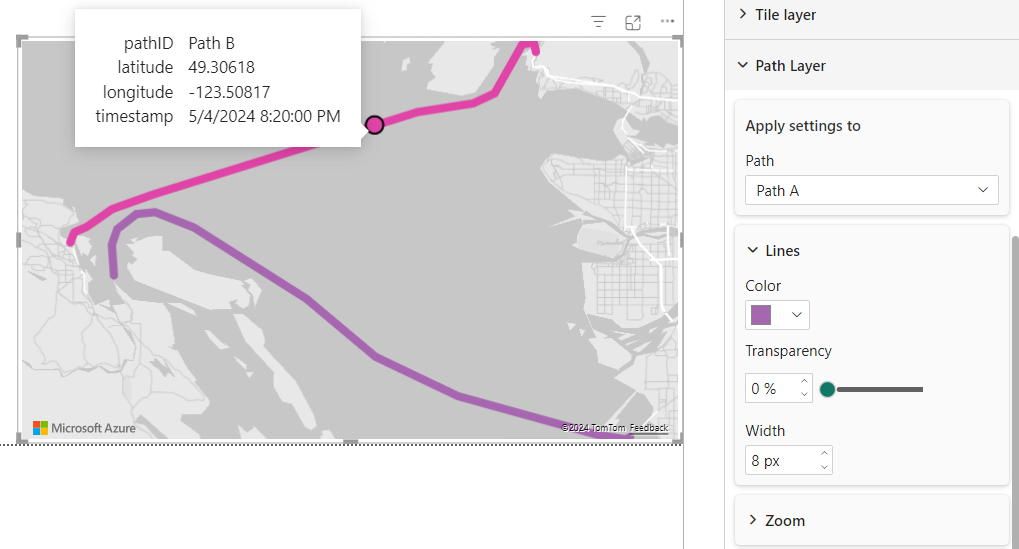Increase line Width with the up arrow
Image resolution: width=1019 pixels, height=549 pixels.
pyautogui.click(x=824, y=454)
